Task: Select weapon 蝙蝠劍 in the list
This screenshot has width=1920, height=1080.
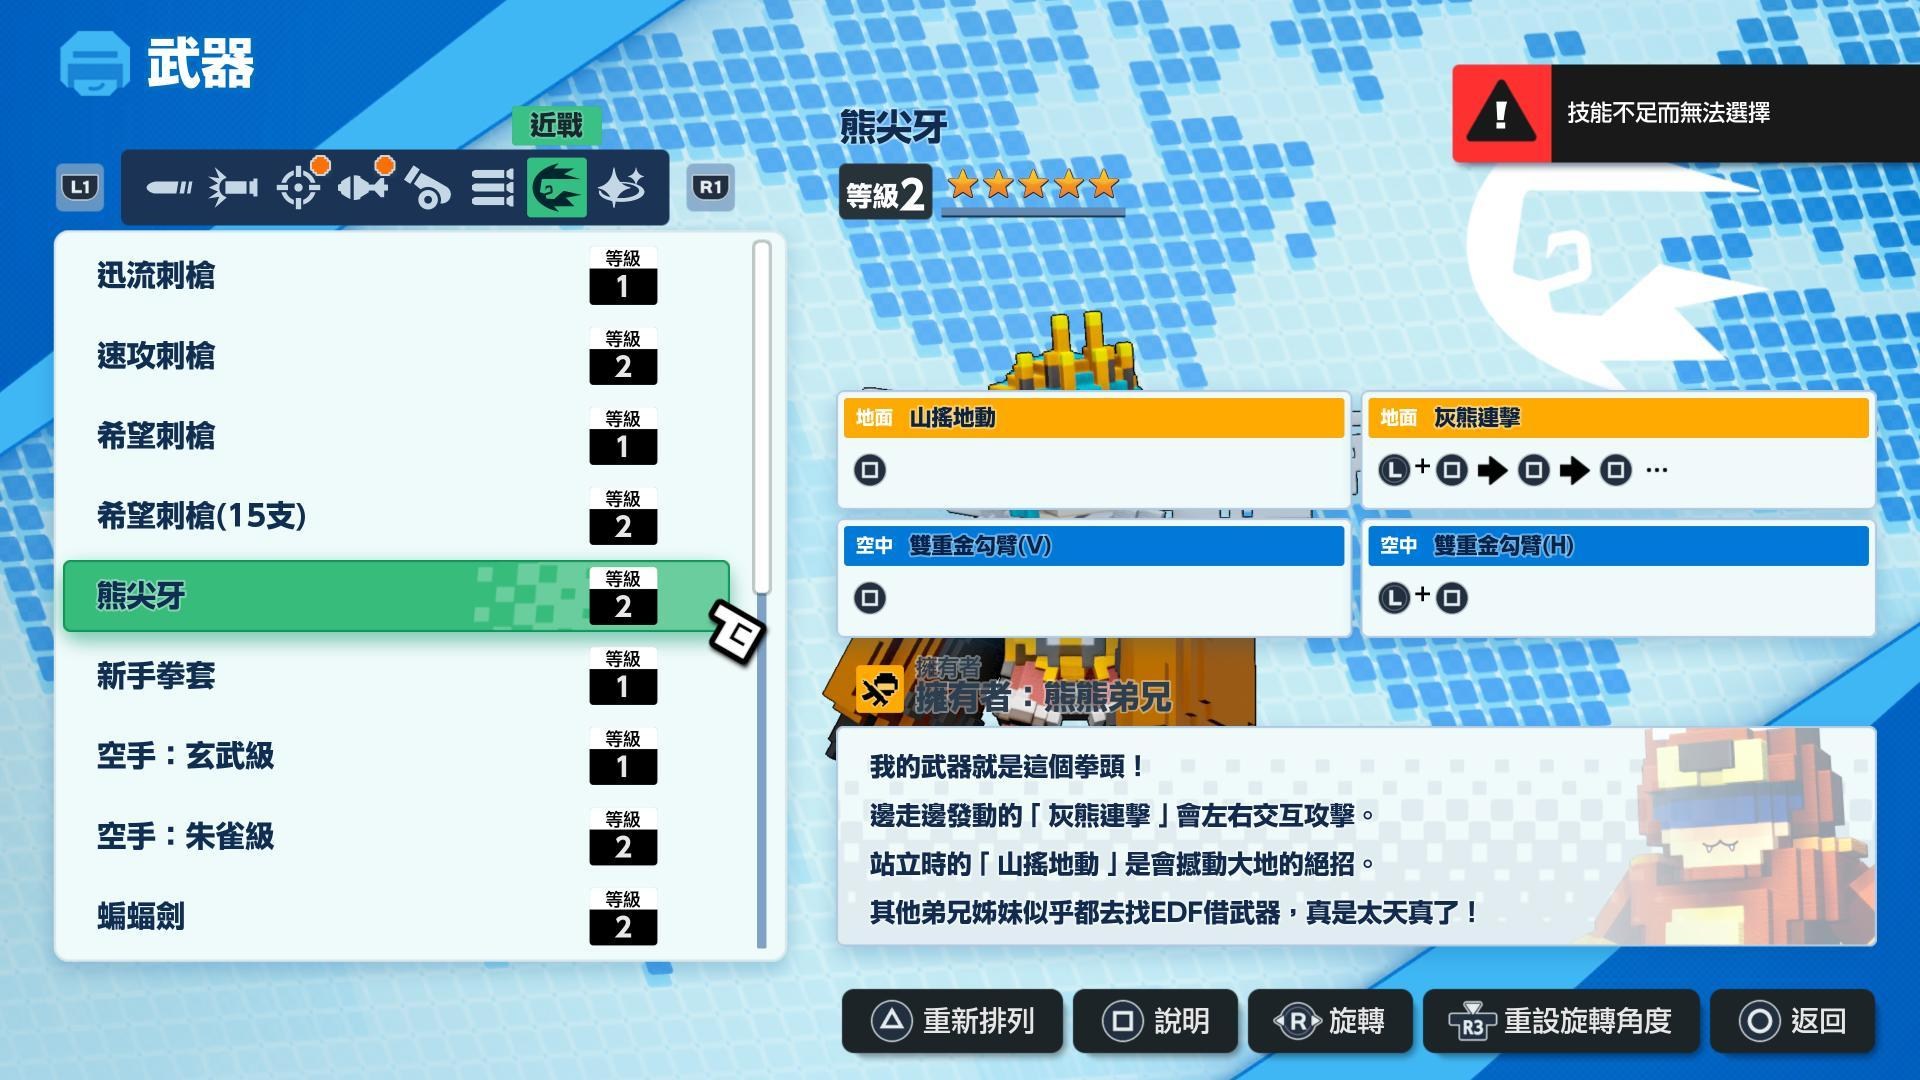Action: click(396, 916)
